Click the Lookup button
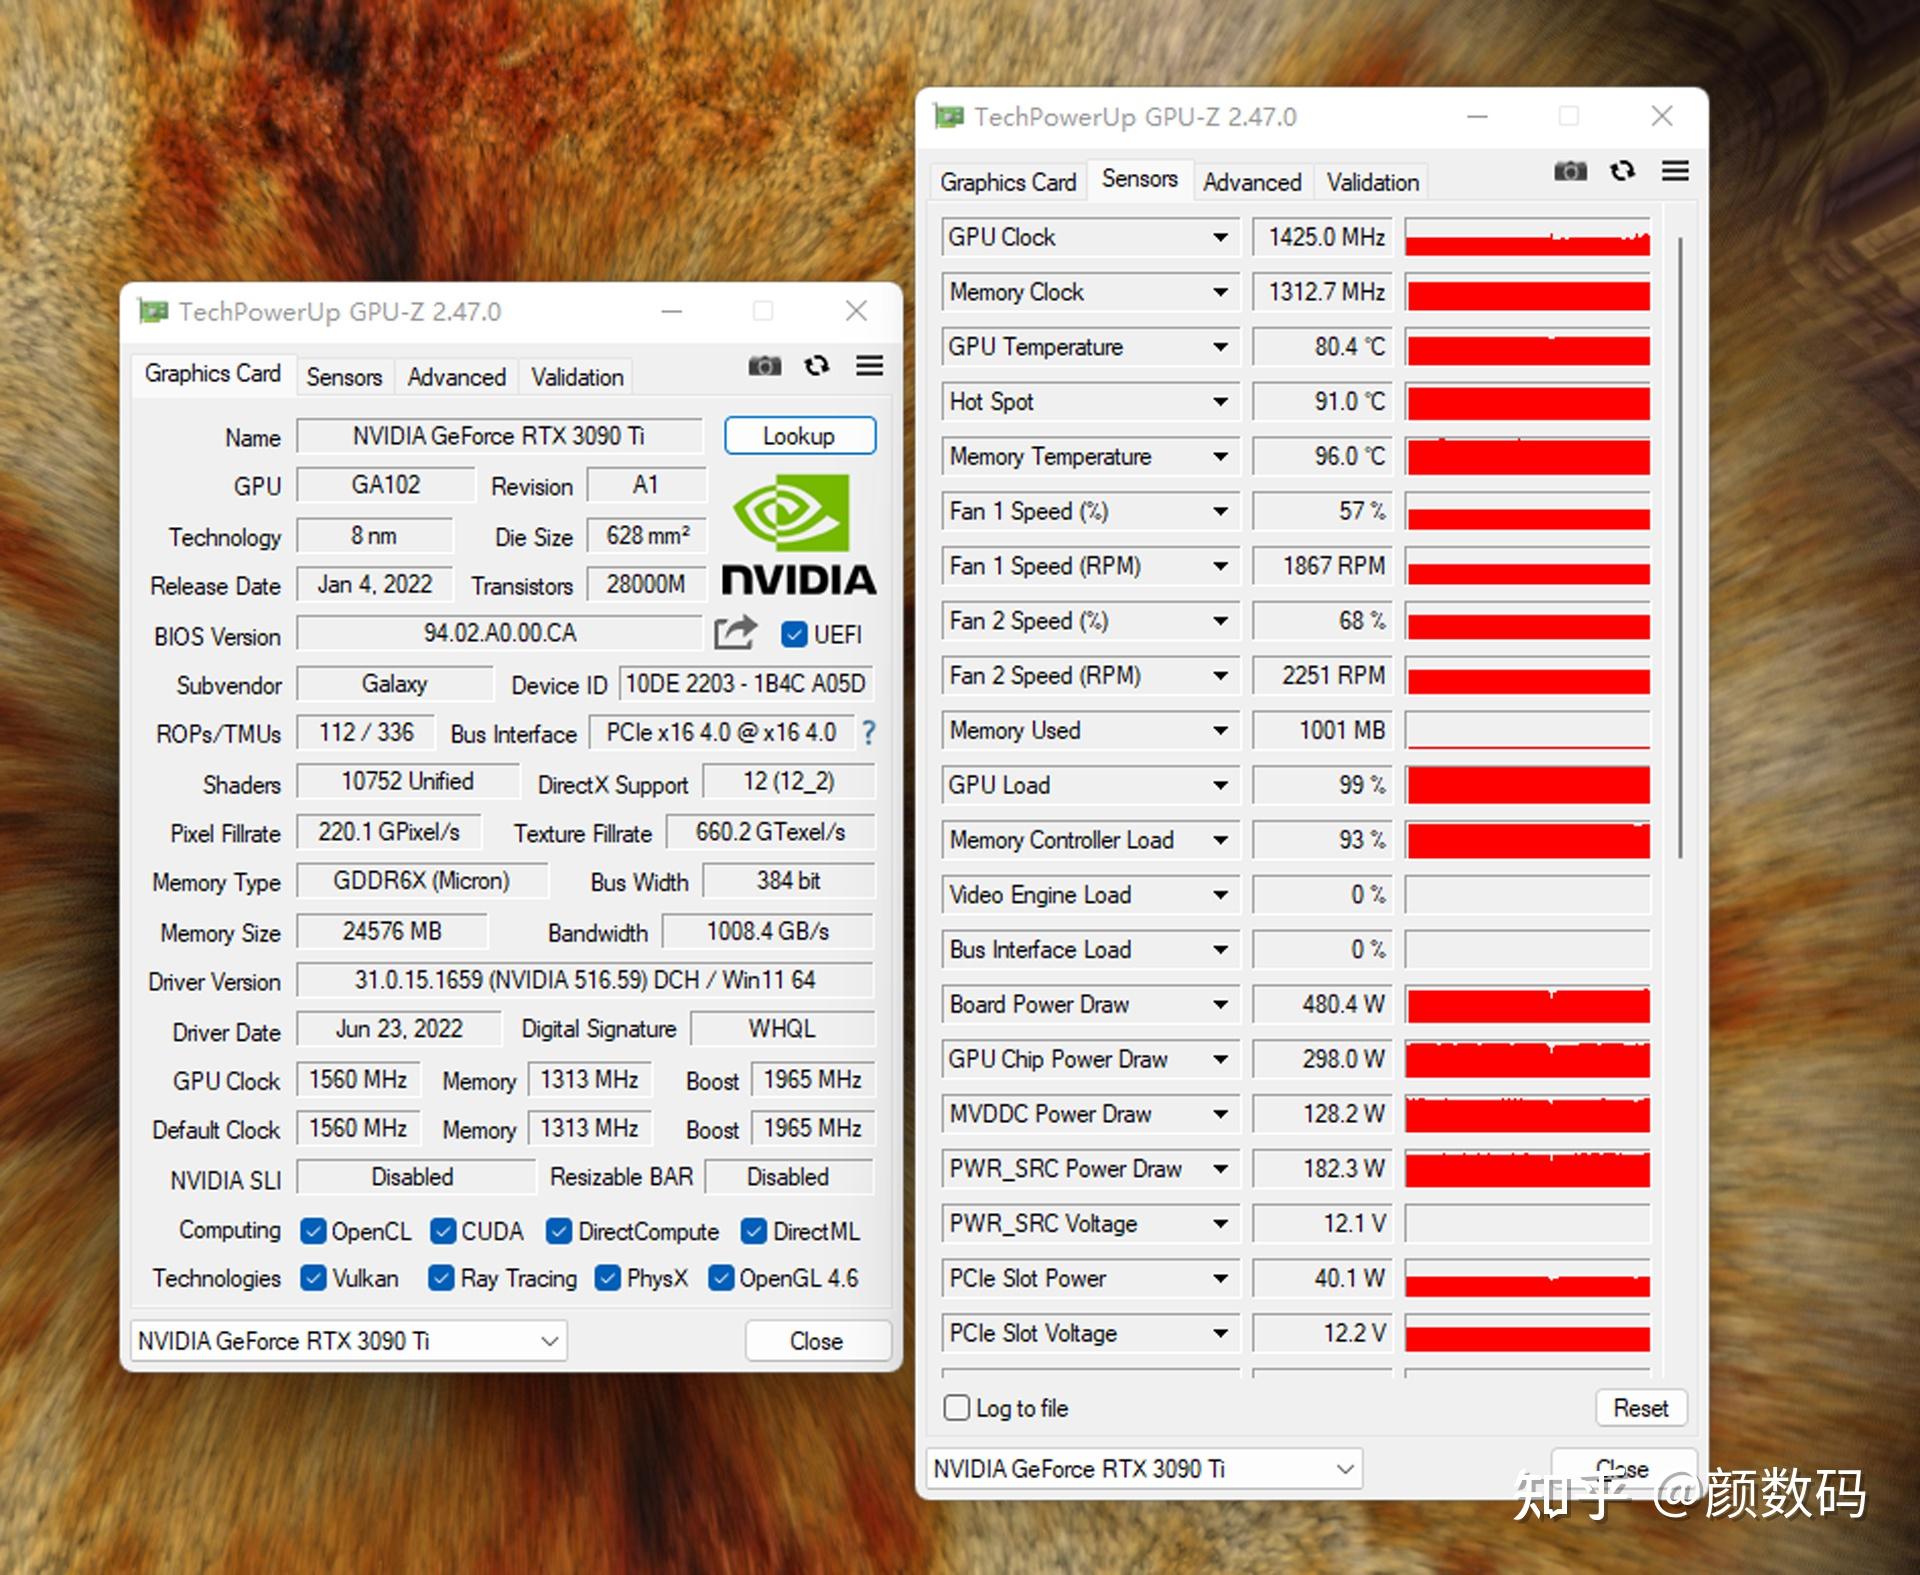1920x1575 pixels. [799, 436]
